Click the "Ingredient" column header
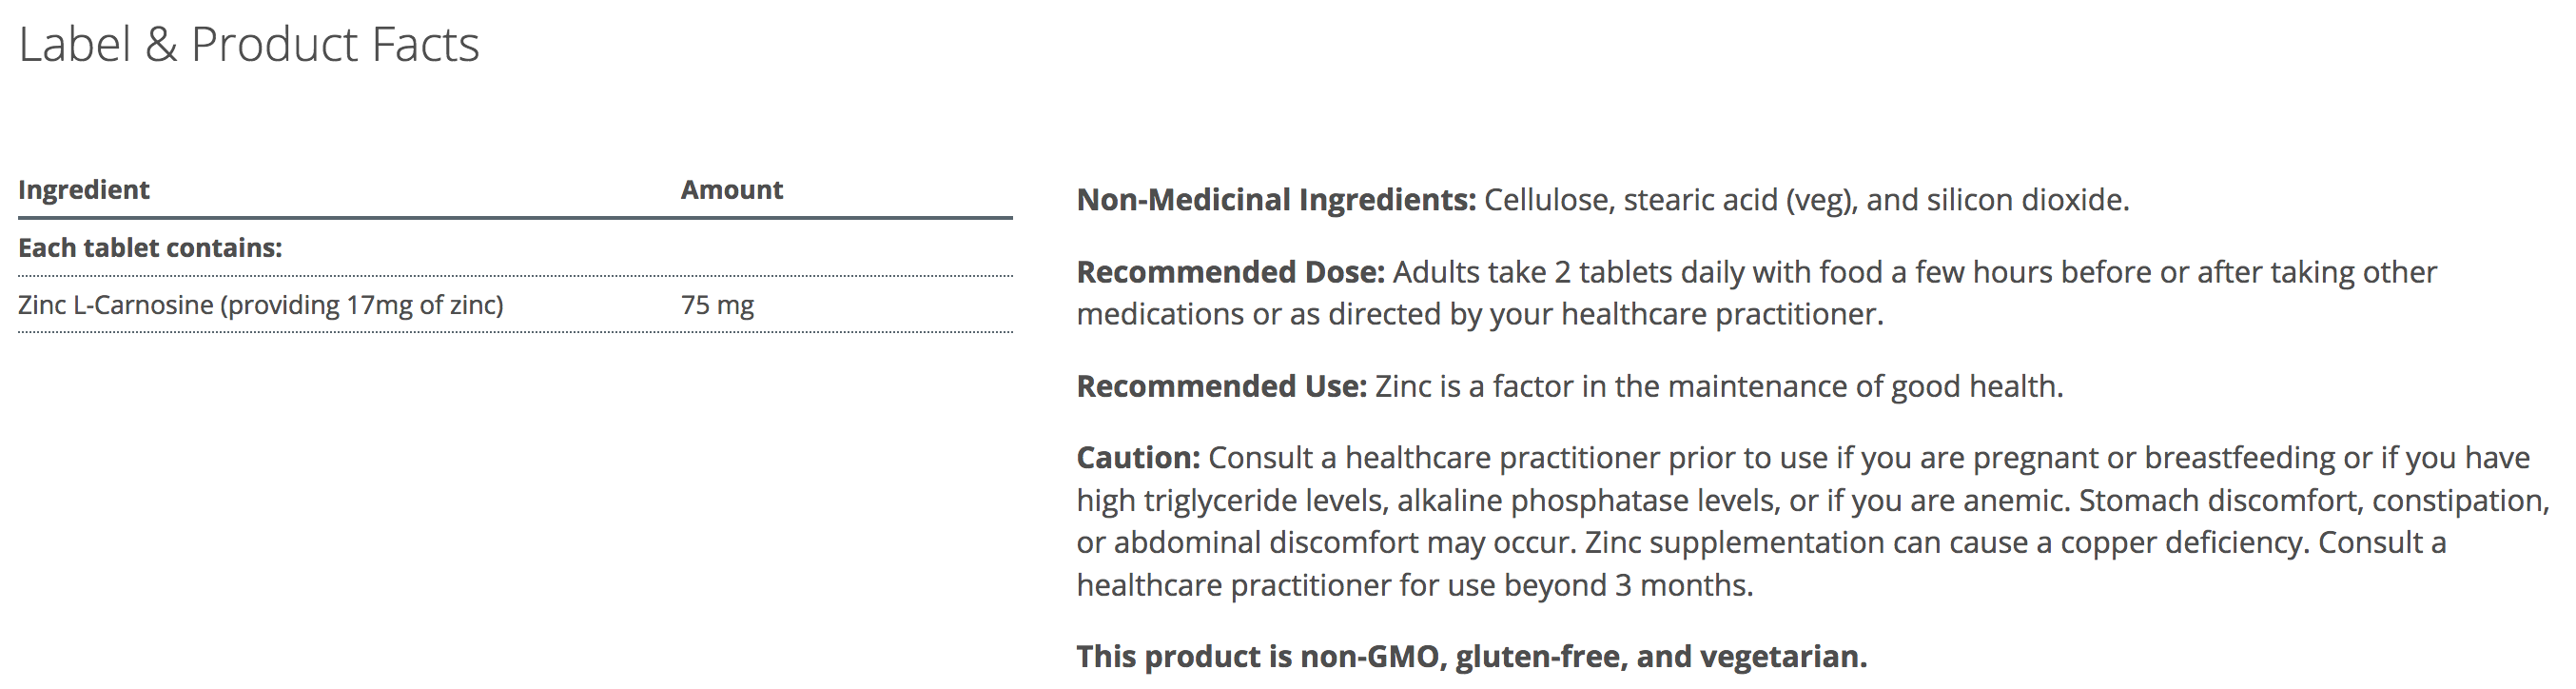Screen dimensions: 2576x689 (x=84, y=190)
